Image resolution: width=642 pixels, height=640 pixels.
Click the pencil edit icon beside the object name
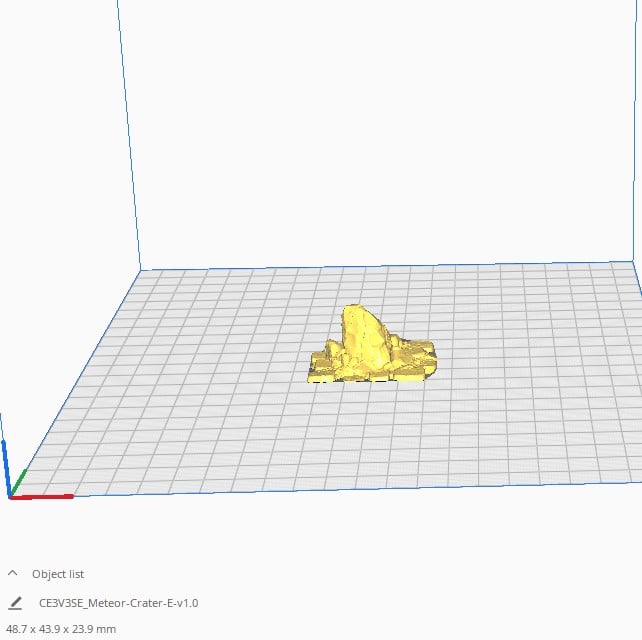(x=15, y=603)
